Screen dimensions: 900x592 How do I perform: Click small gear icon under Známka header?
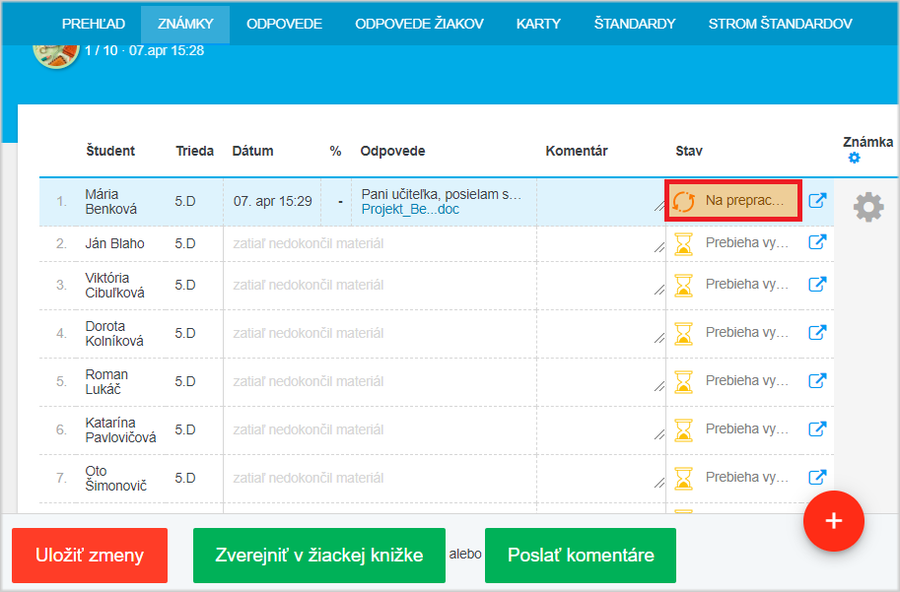click(x=853, y=158)
